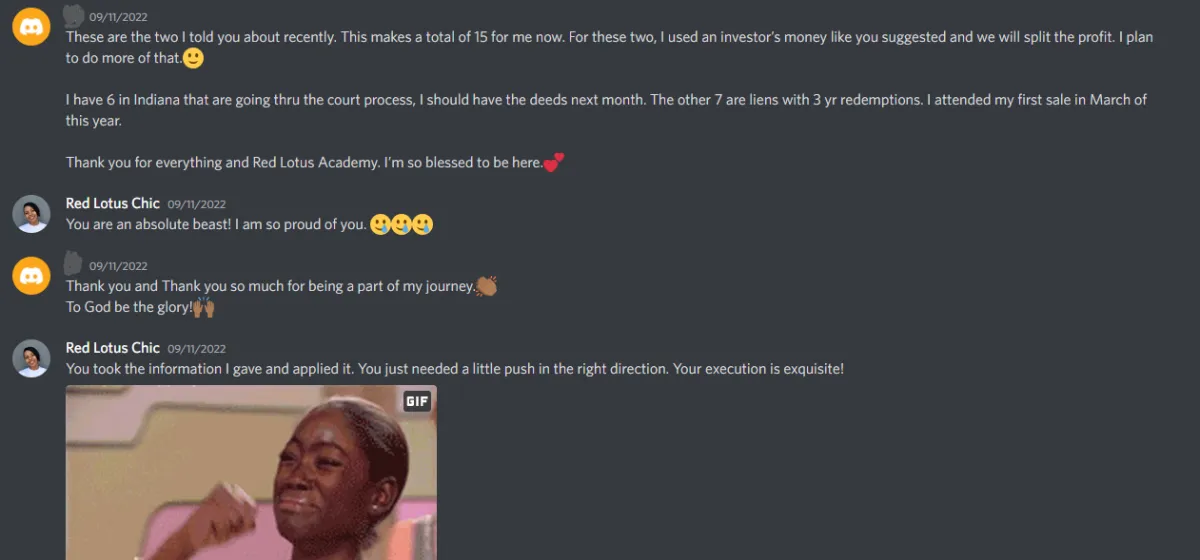Click Red Lotus Chic's avatar above the GIF
Screen dimensions: 1200x560
coord(32,357)
